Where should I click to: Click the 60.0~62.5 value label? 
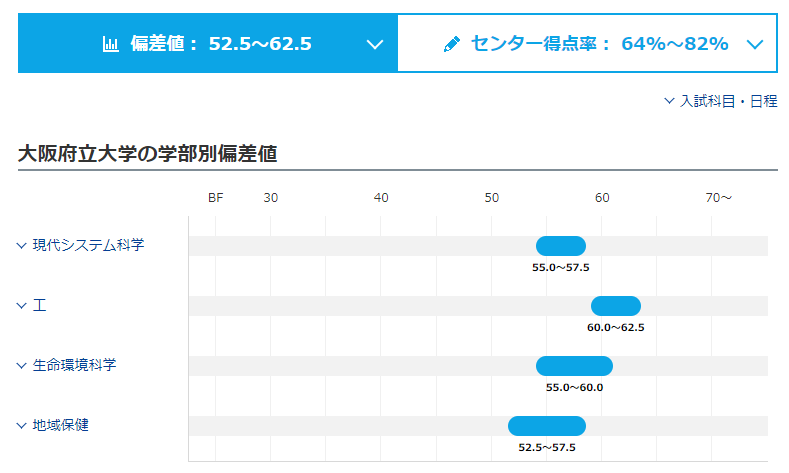point(616,328)
